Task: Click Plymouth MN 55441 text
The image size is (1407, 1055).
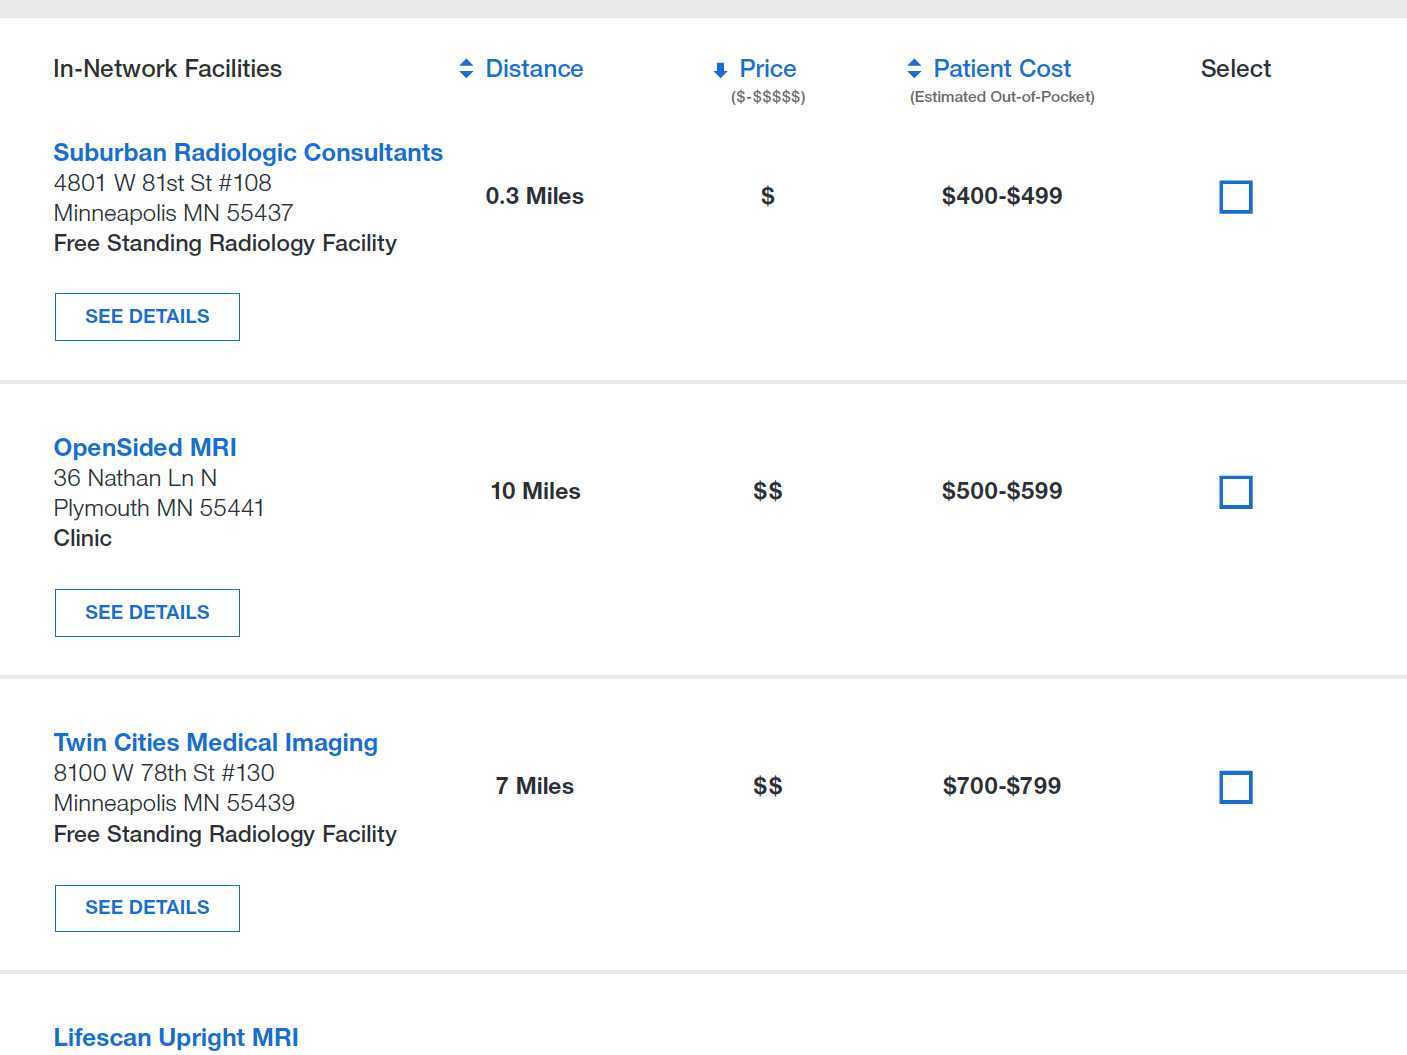Action: tap(159, 508)
